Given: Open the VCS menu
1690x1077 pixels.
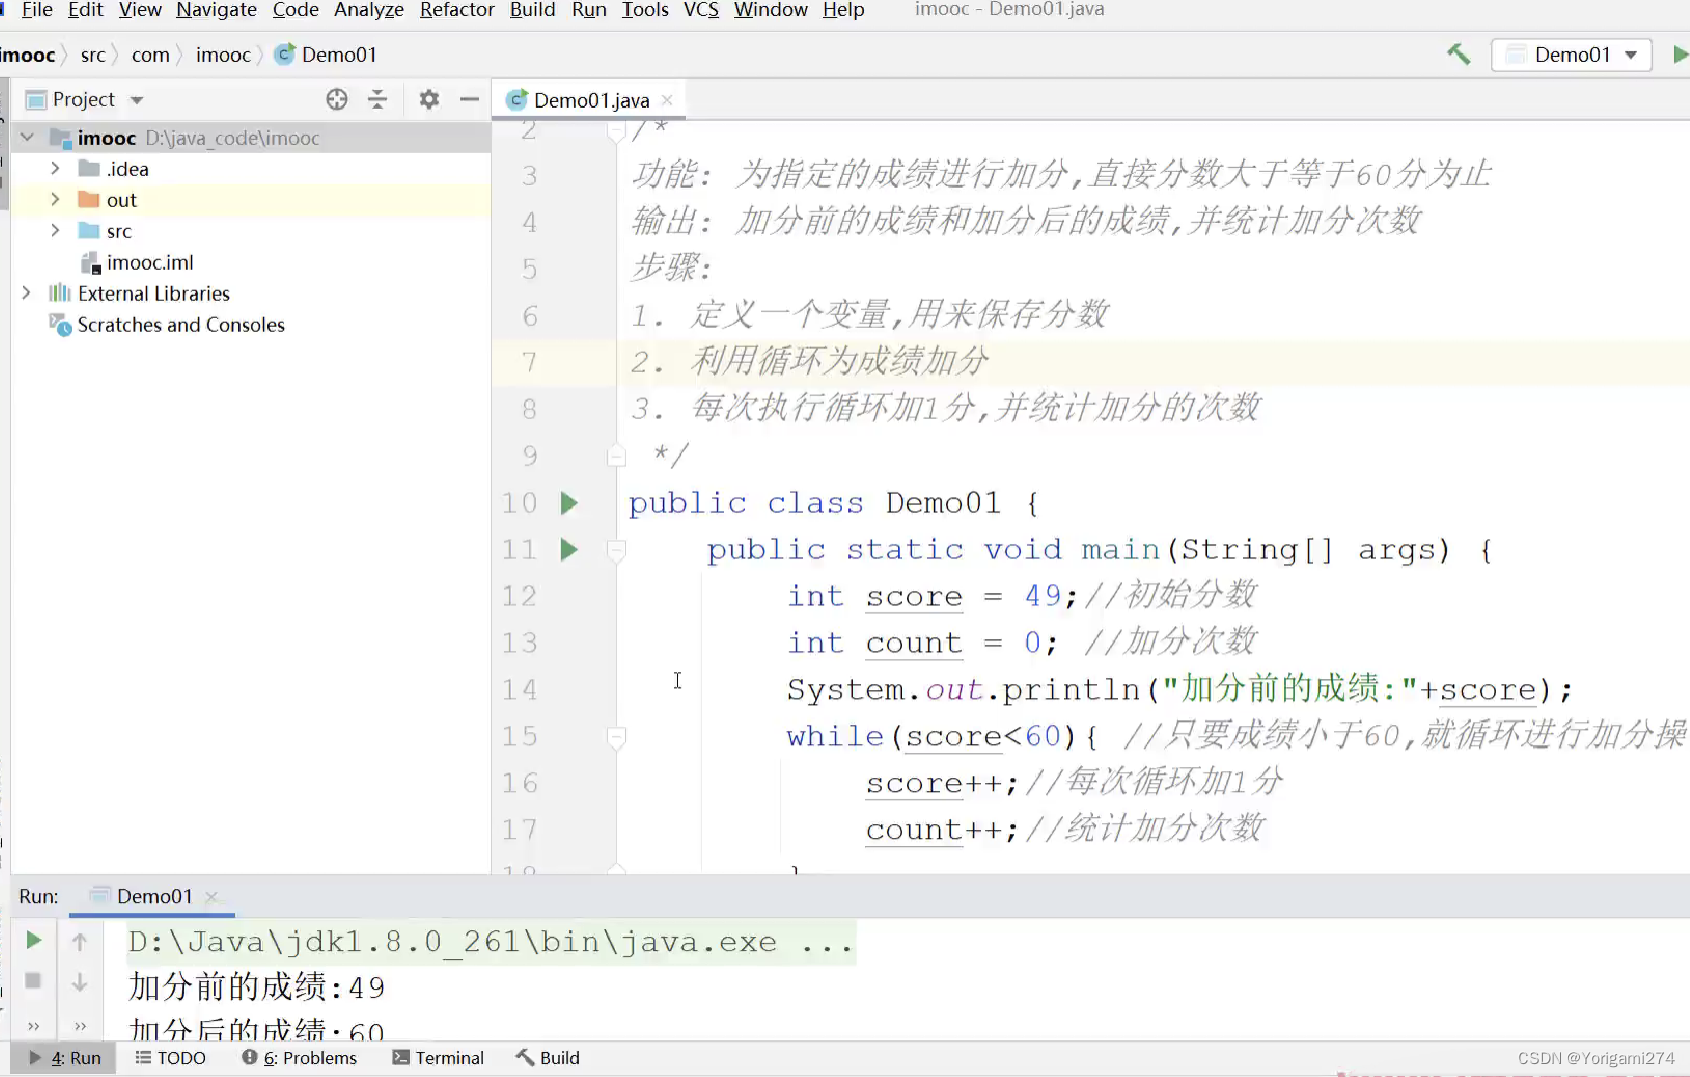Looking at the screenshot, I should click(x=701, y=10).
